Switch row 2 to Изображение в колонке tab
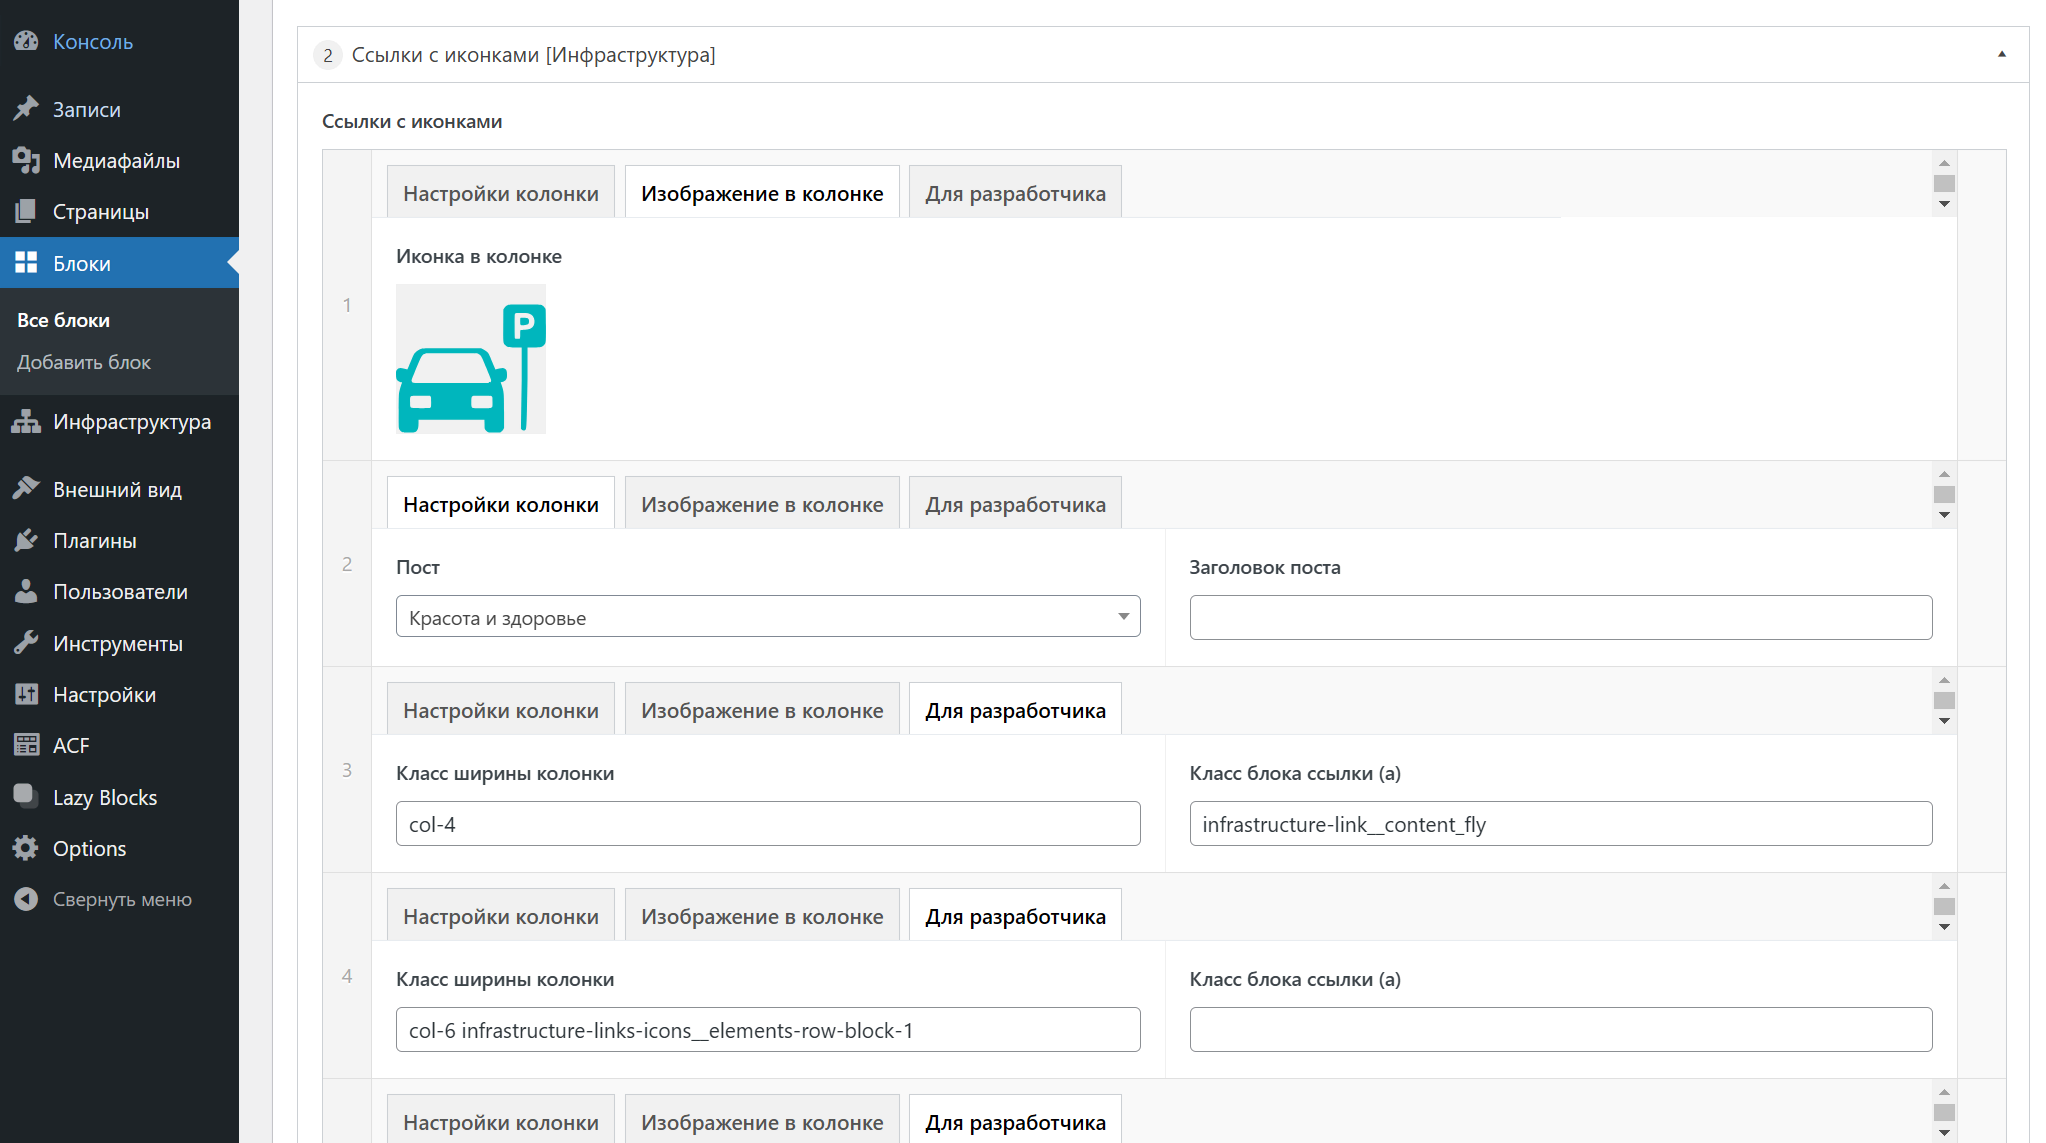This screenshot has height=1143, width=2046. tap(762, 503)
